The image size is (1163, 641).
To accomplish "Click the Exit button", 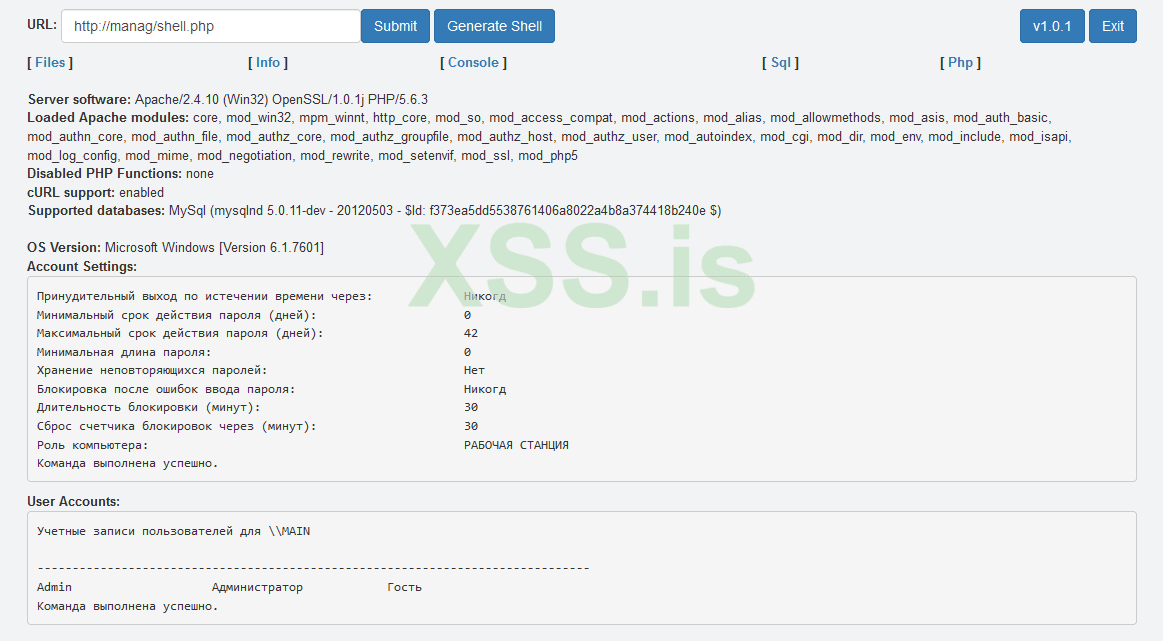I will 1113,26.
